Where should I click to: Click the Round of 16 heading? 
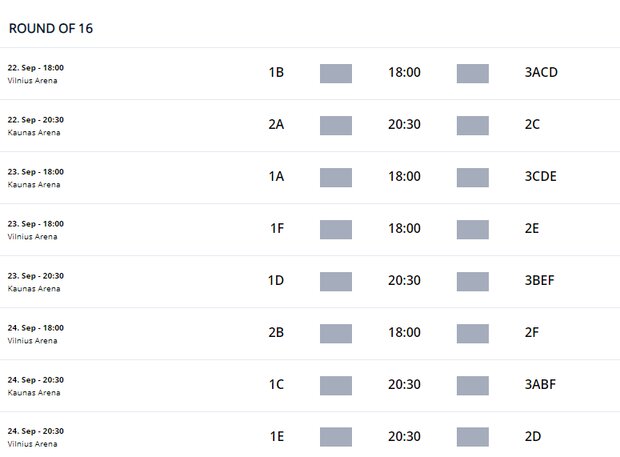point(51,28)
